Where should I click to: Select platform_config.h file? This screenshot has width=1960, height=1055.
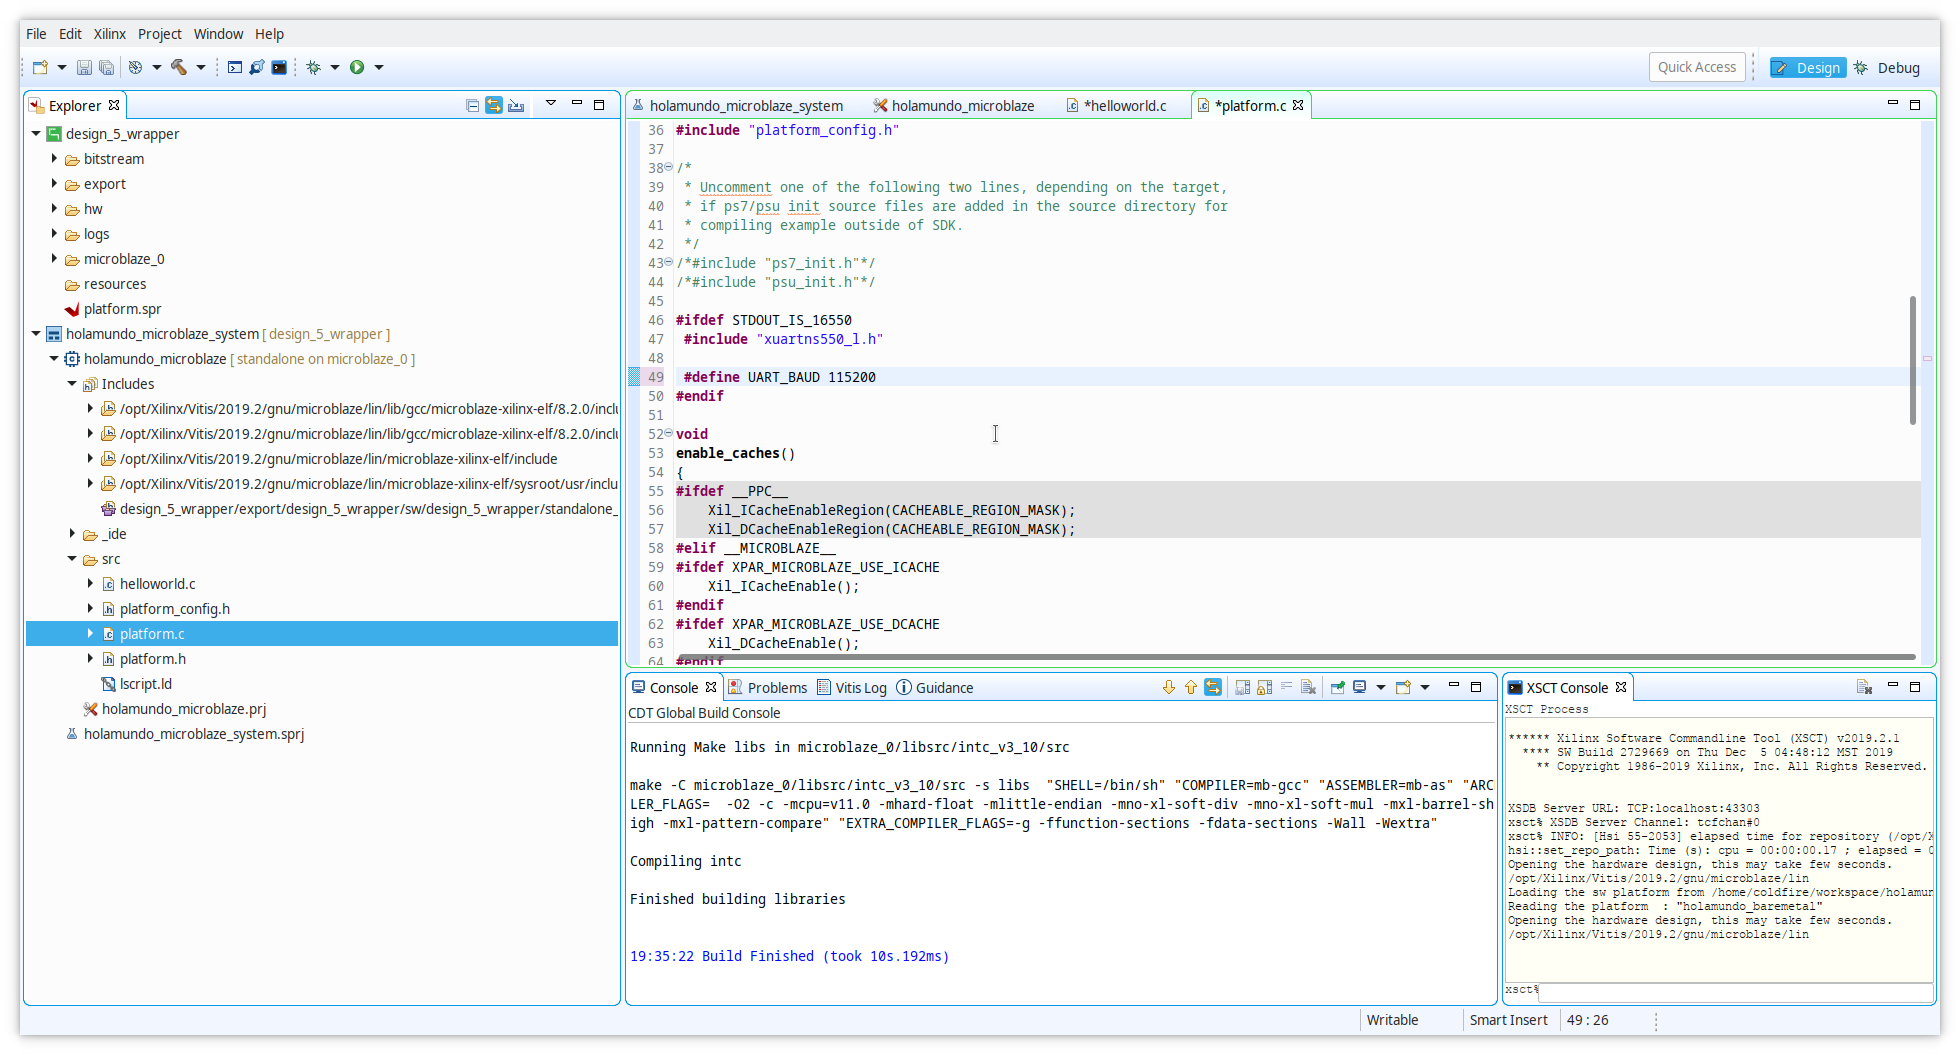(175, 609)
